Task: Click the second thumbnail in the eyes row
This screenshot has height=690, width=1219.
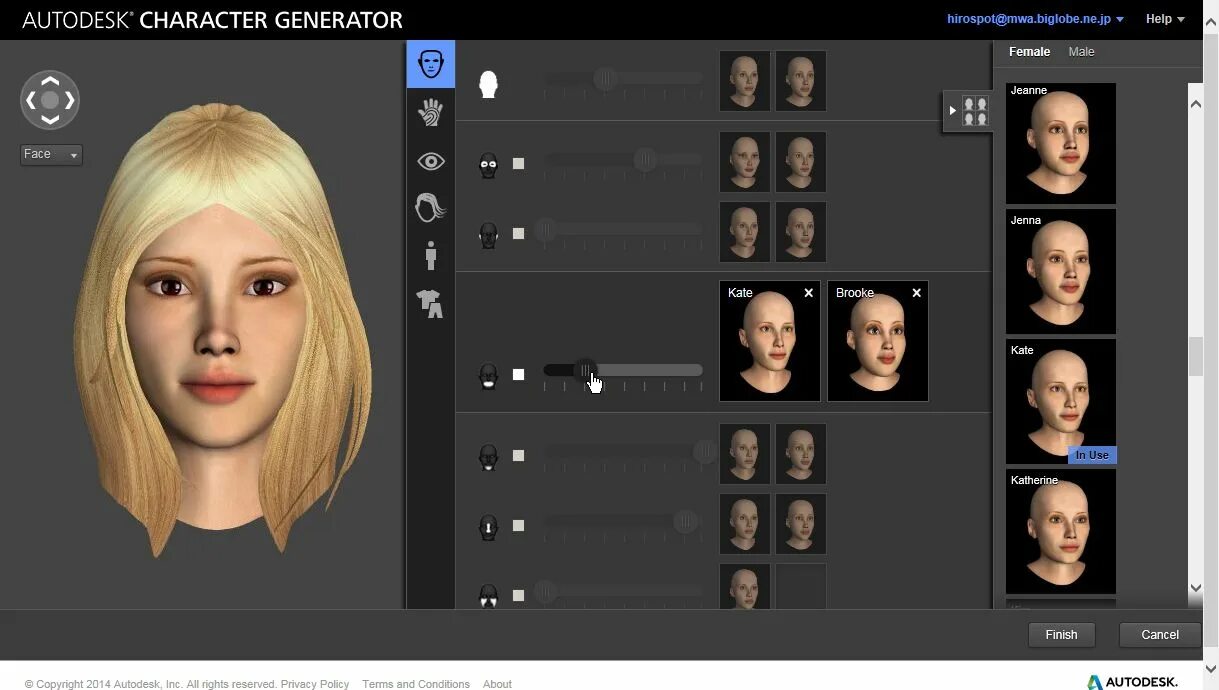Action: (801, 162)
